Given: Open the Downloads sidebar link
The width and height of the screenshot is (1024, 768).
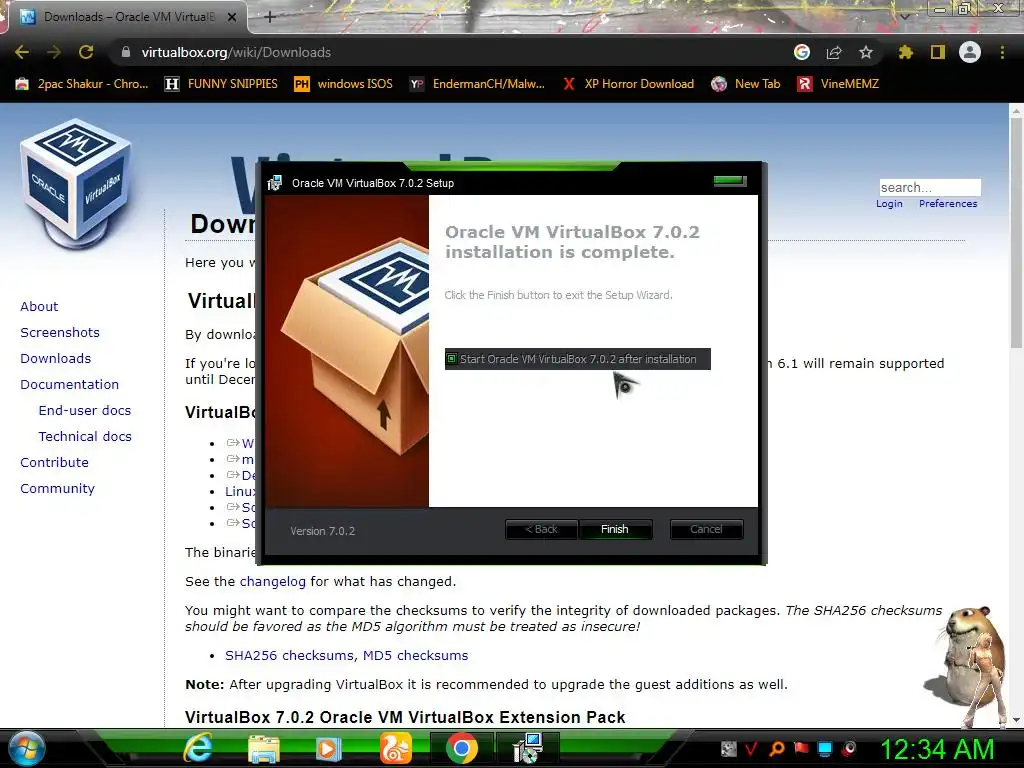Looking at the screenshot, I should tap(56, 359).
